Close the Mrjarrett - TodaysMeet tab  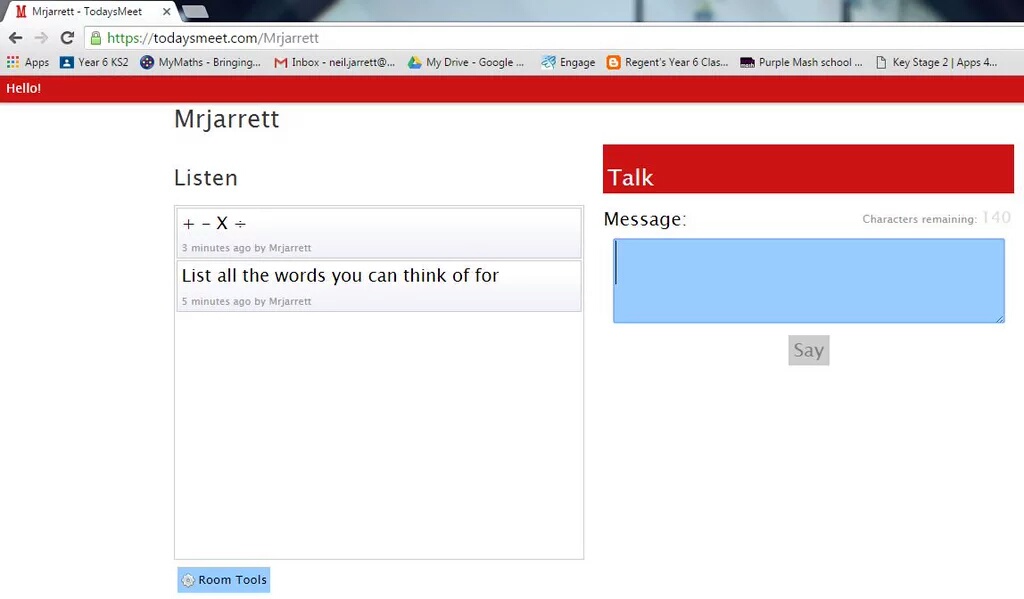click(x=167, y=12)
